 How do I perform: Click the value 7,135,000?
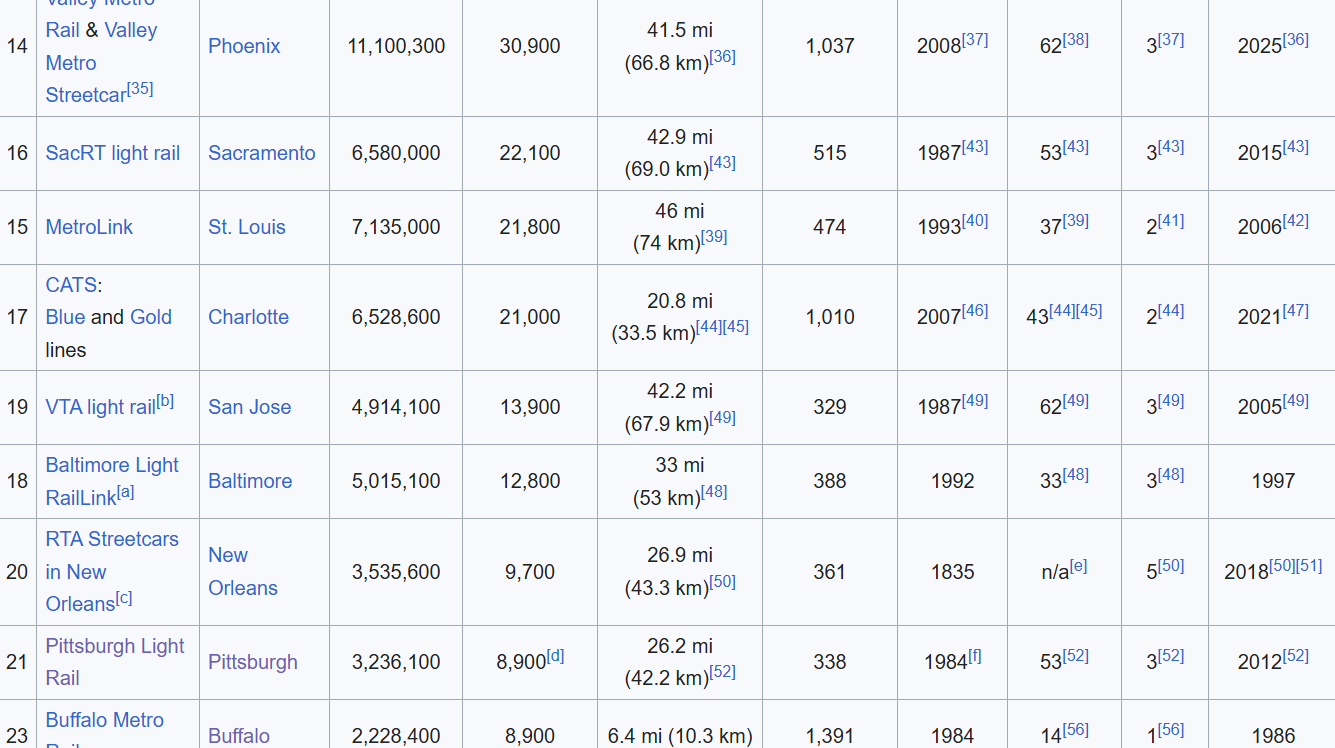coord(396,227)
